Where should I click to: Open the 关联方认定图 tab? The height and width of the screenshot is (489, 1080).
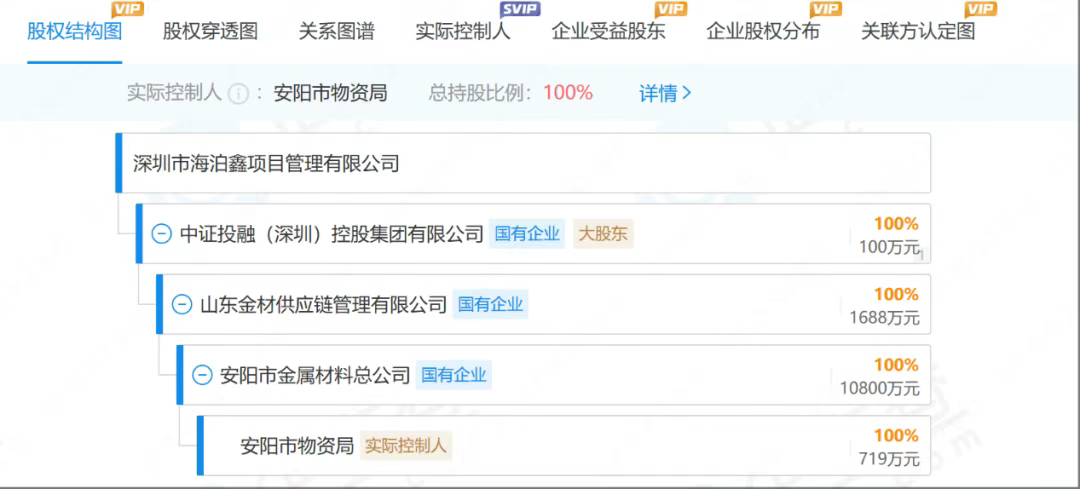918,32
